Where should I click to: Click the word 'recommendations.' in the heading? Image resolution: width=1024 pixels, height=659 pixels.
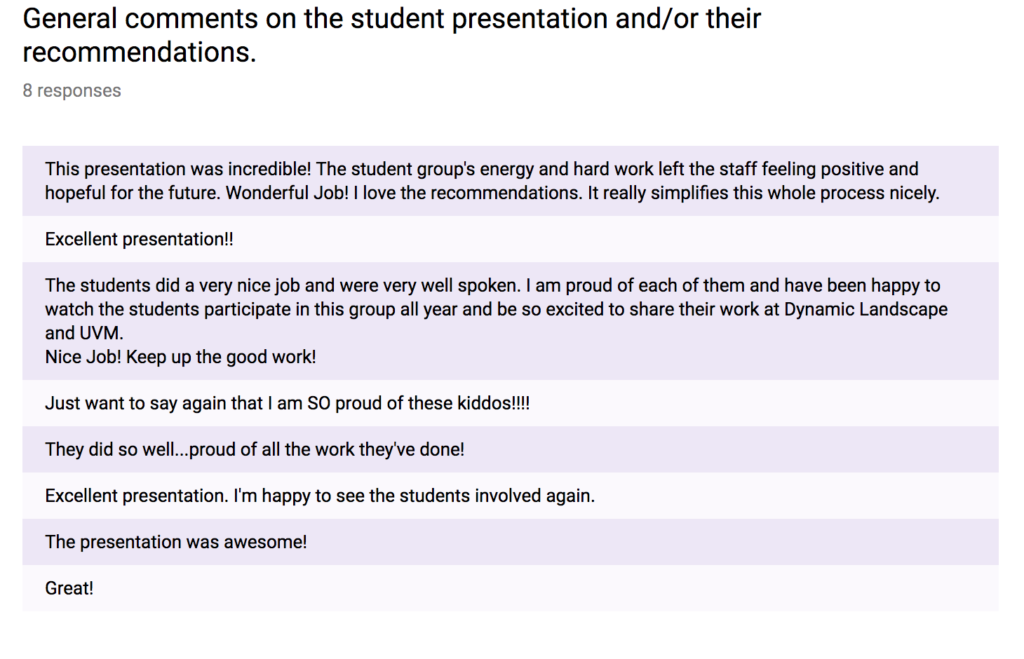139,52
